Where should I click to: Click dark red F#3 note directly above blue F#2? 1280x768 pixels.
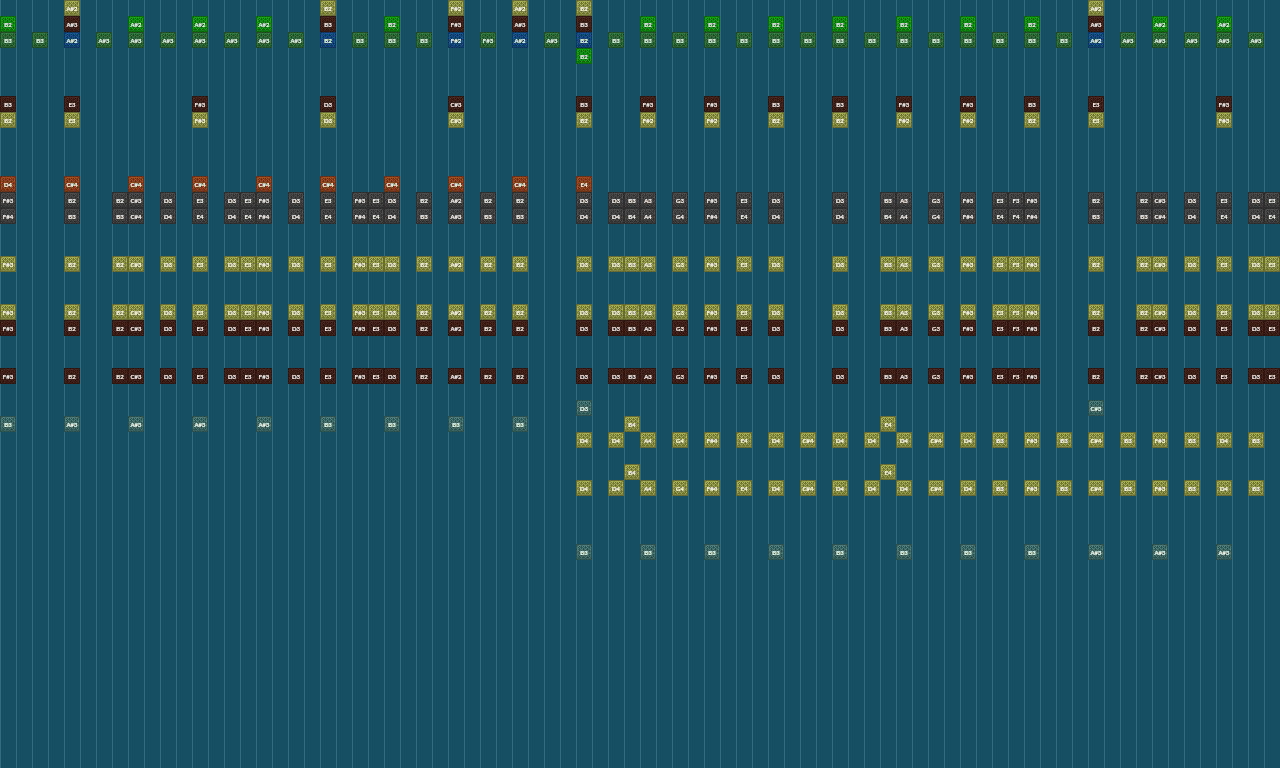pyautogui.click(x=456, y=24)
